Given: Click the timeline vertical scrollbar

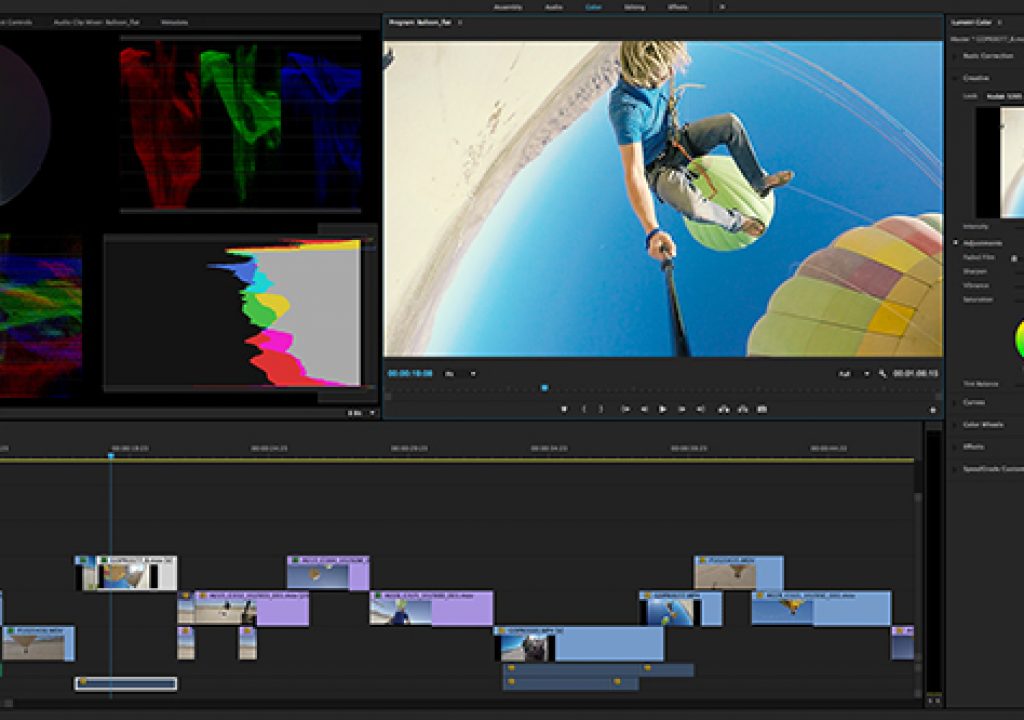Looking at the screenshot, I should click(x=918, y=575).
